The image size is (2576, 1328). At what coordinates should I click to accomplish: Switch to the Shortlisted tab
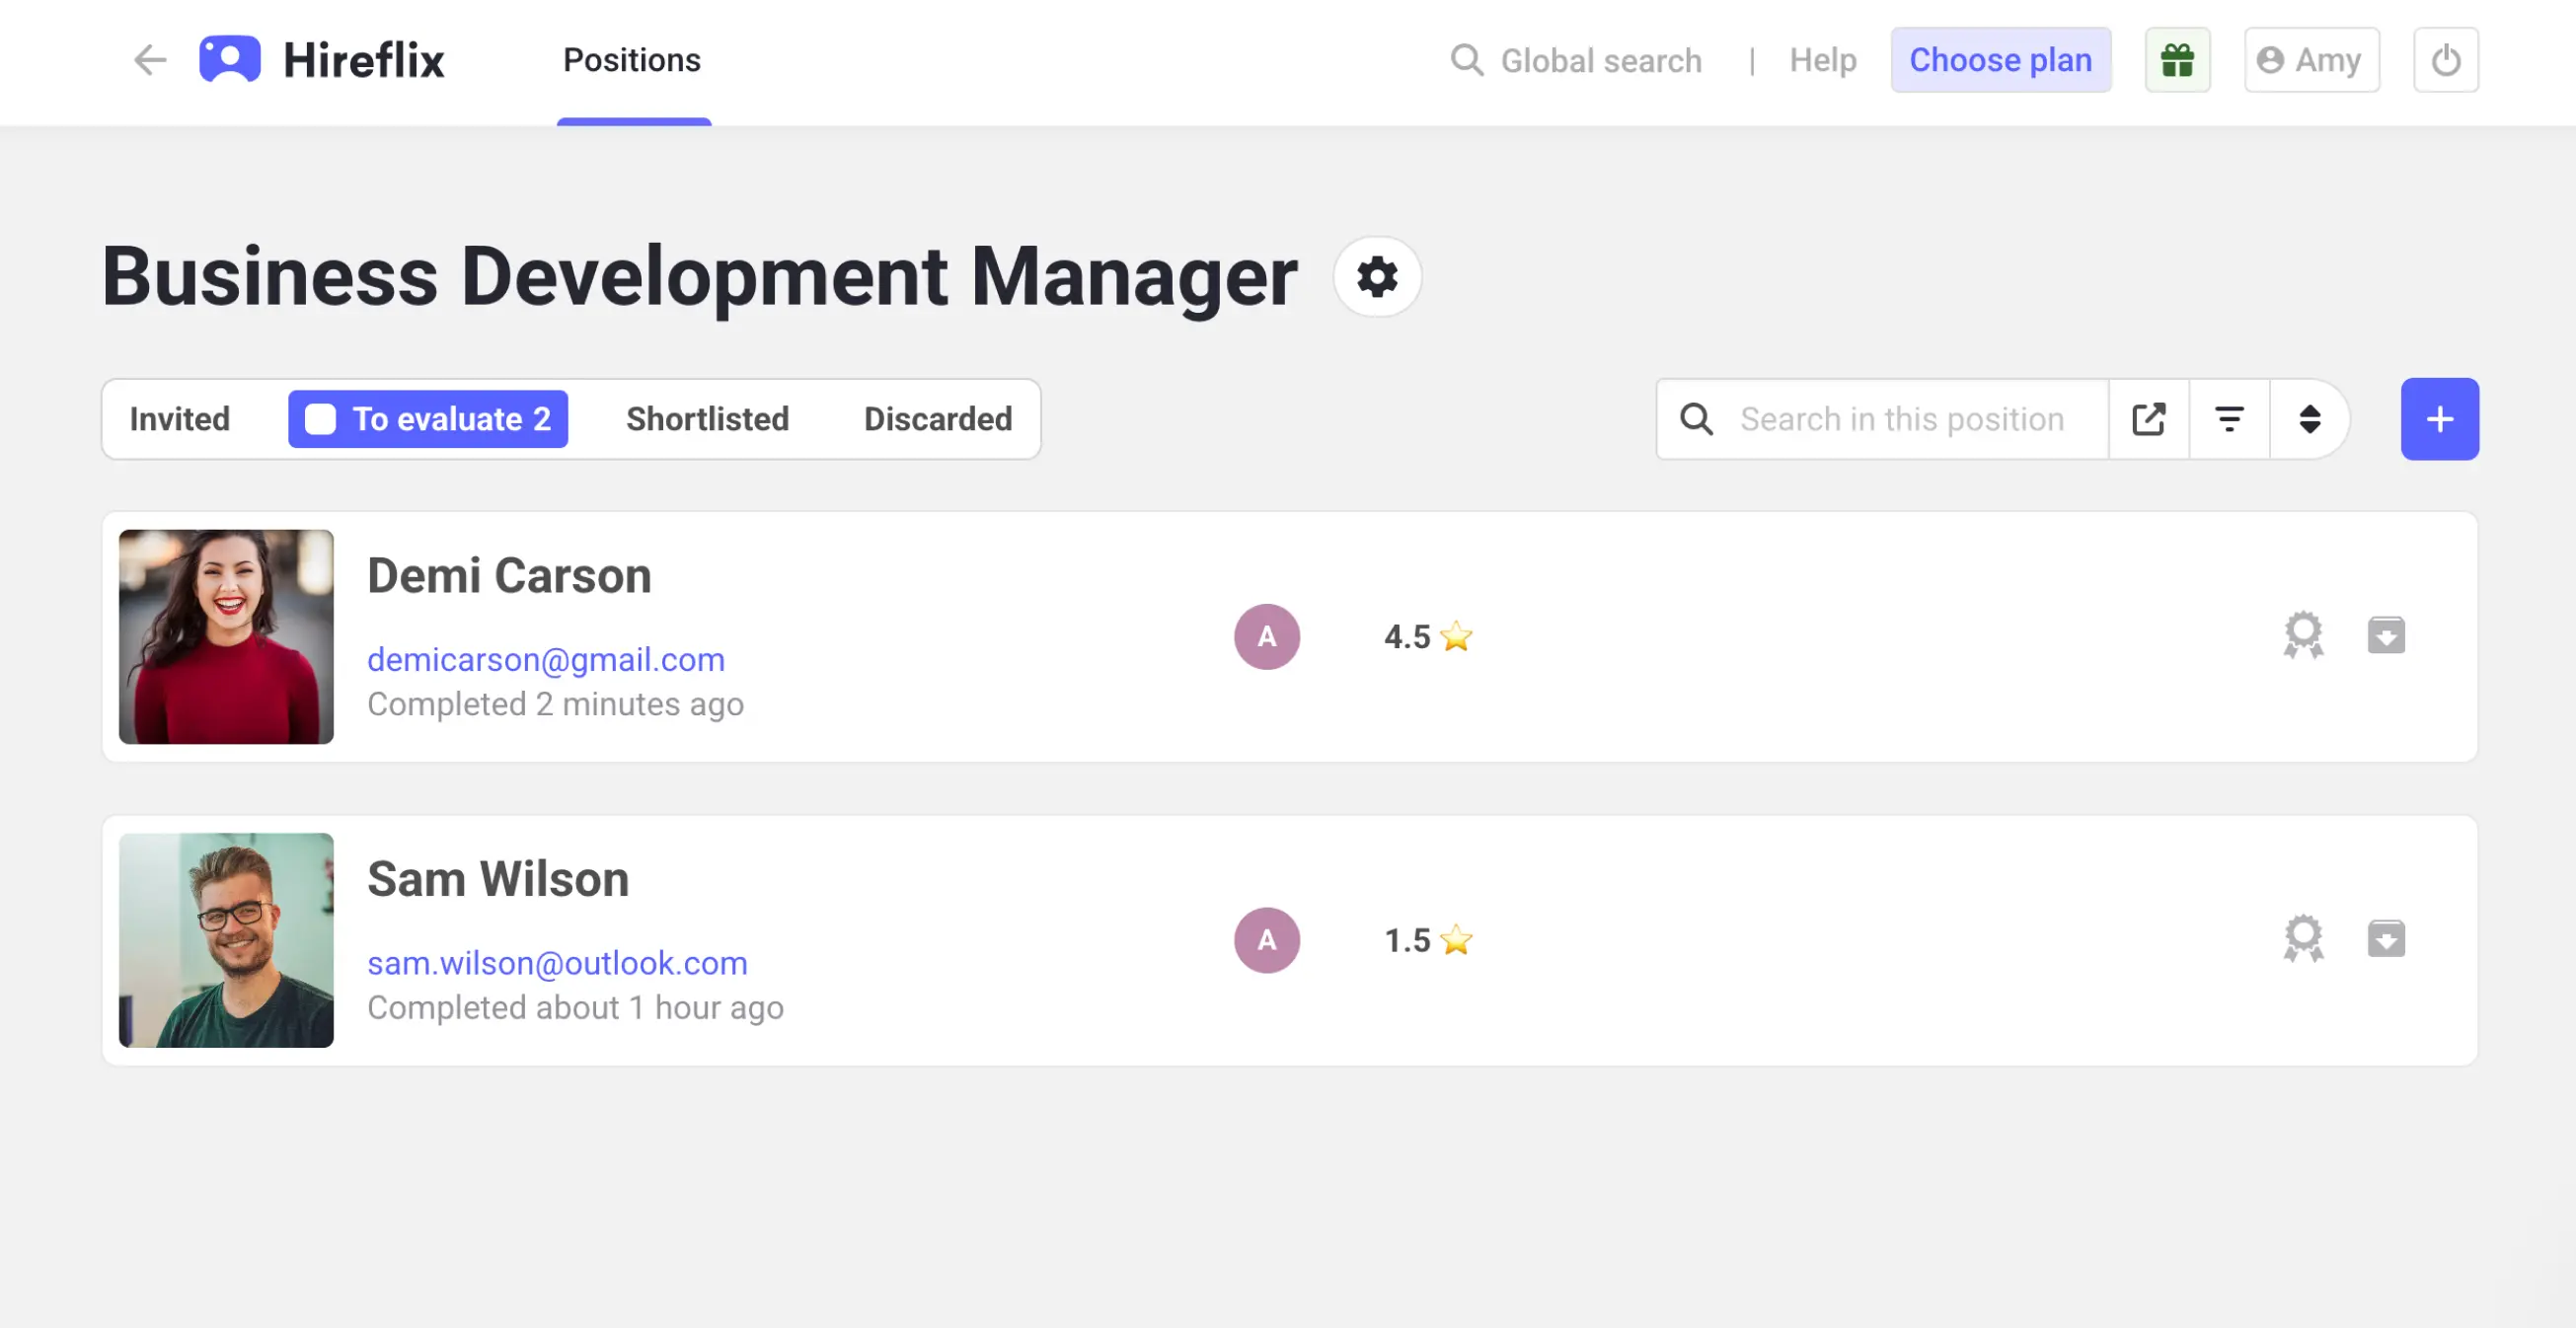(707, 419)
